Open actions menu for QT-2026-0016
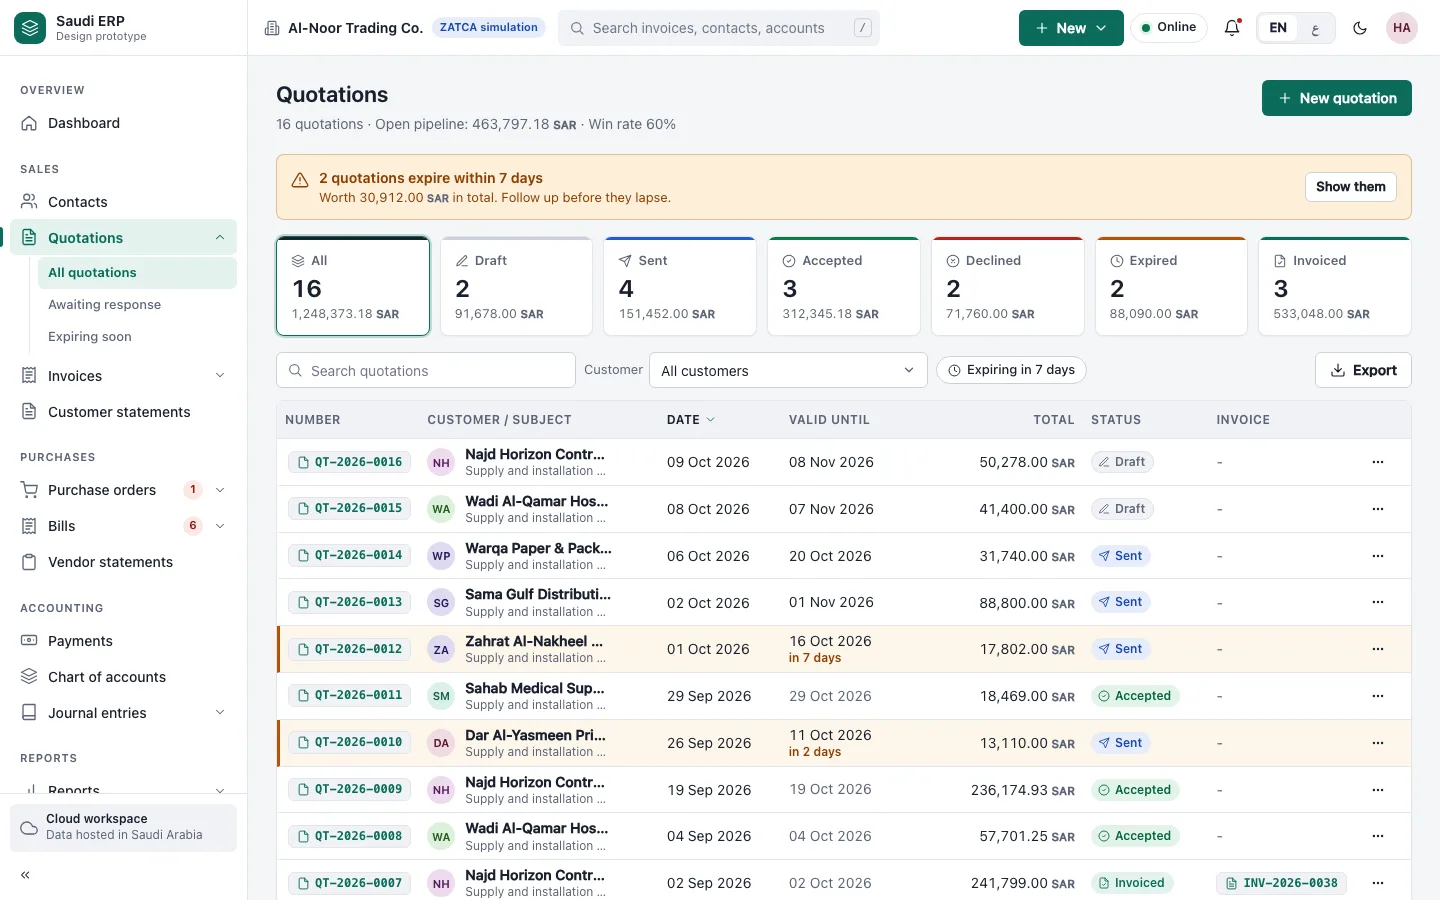 pyautogui.click(x=1378, y=462)
